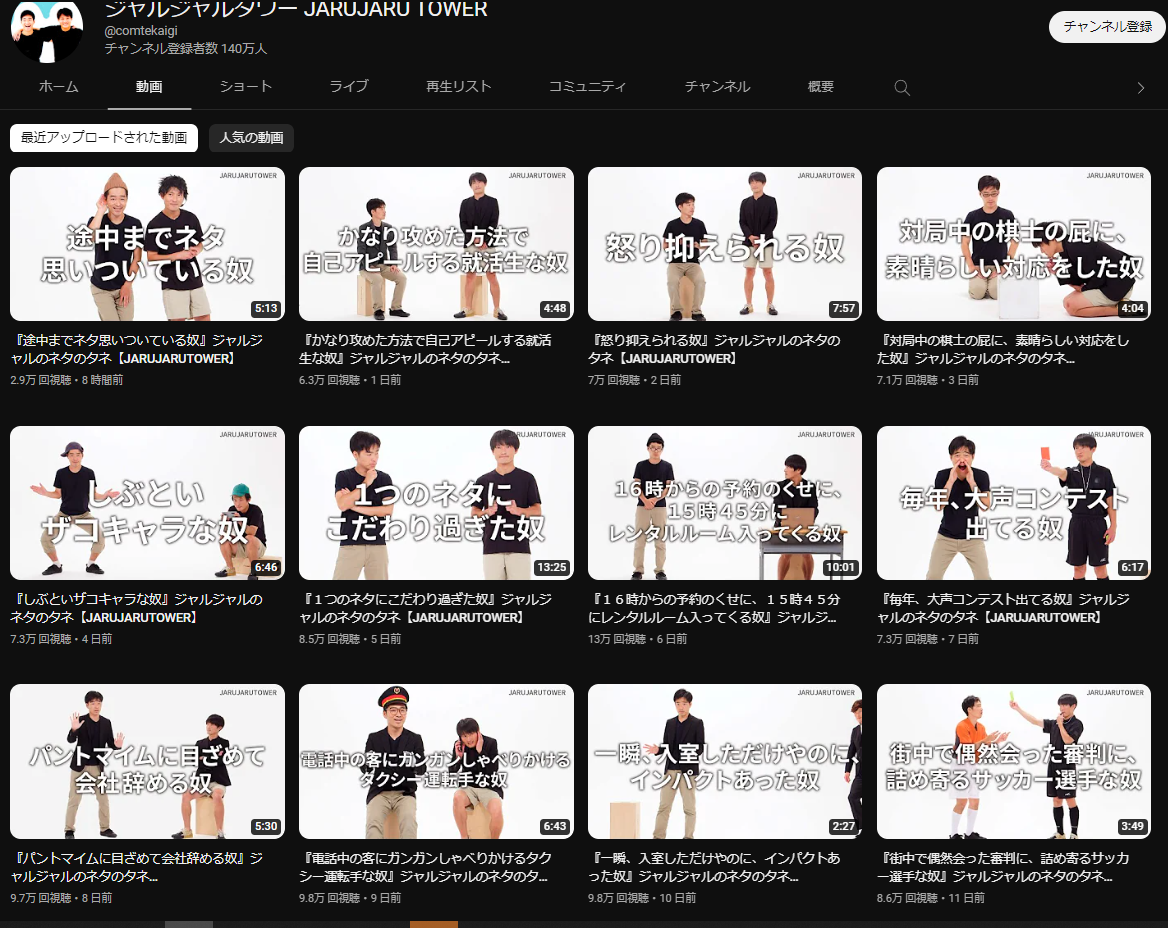View the 概要 tab

[821, 86]
